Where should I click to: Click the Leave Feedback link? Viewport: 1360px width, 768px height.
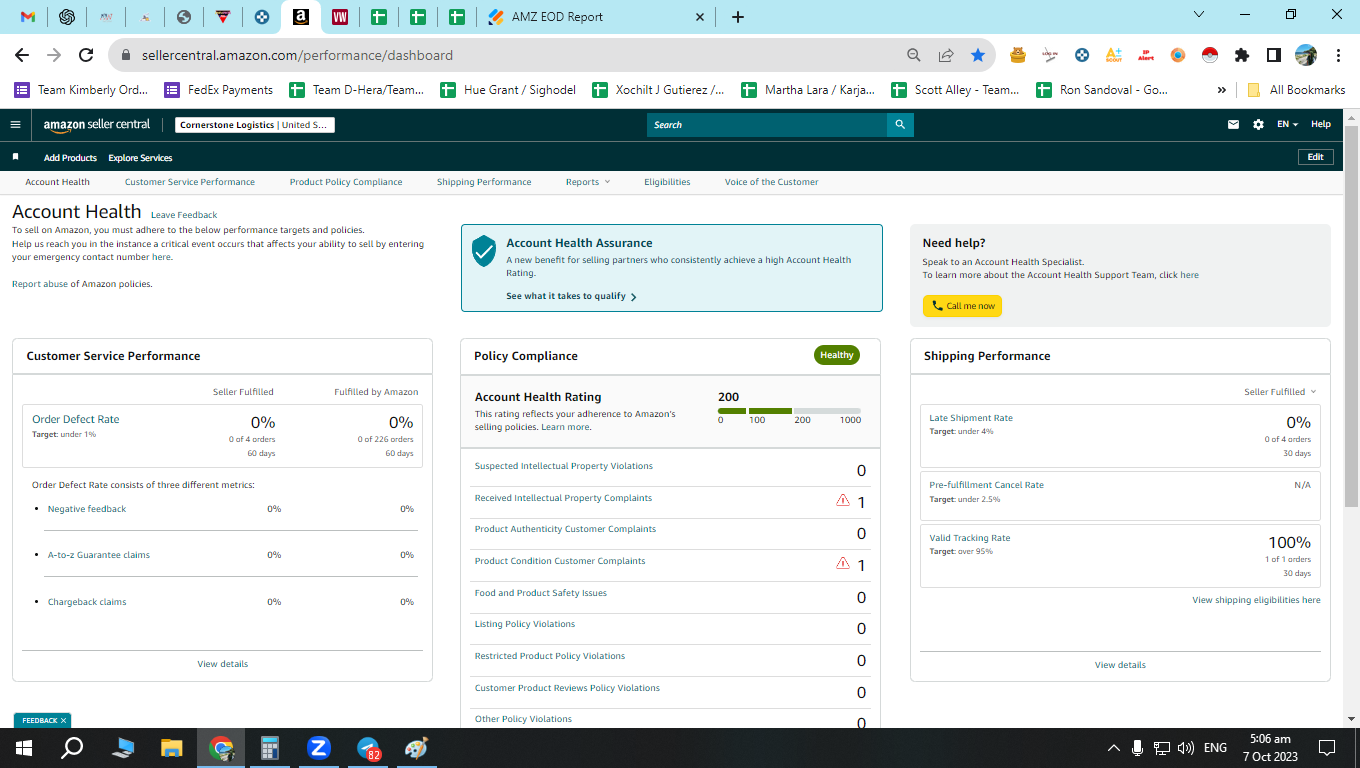[x=184, y=215]
